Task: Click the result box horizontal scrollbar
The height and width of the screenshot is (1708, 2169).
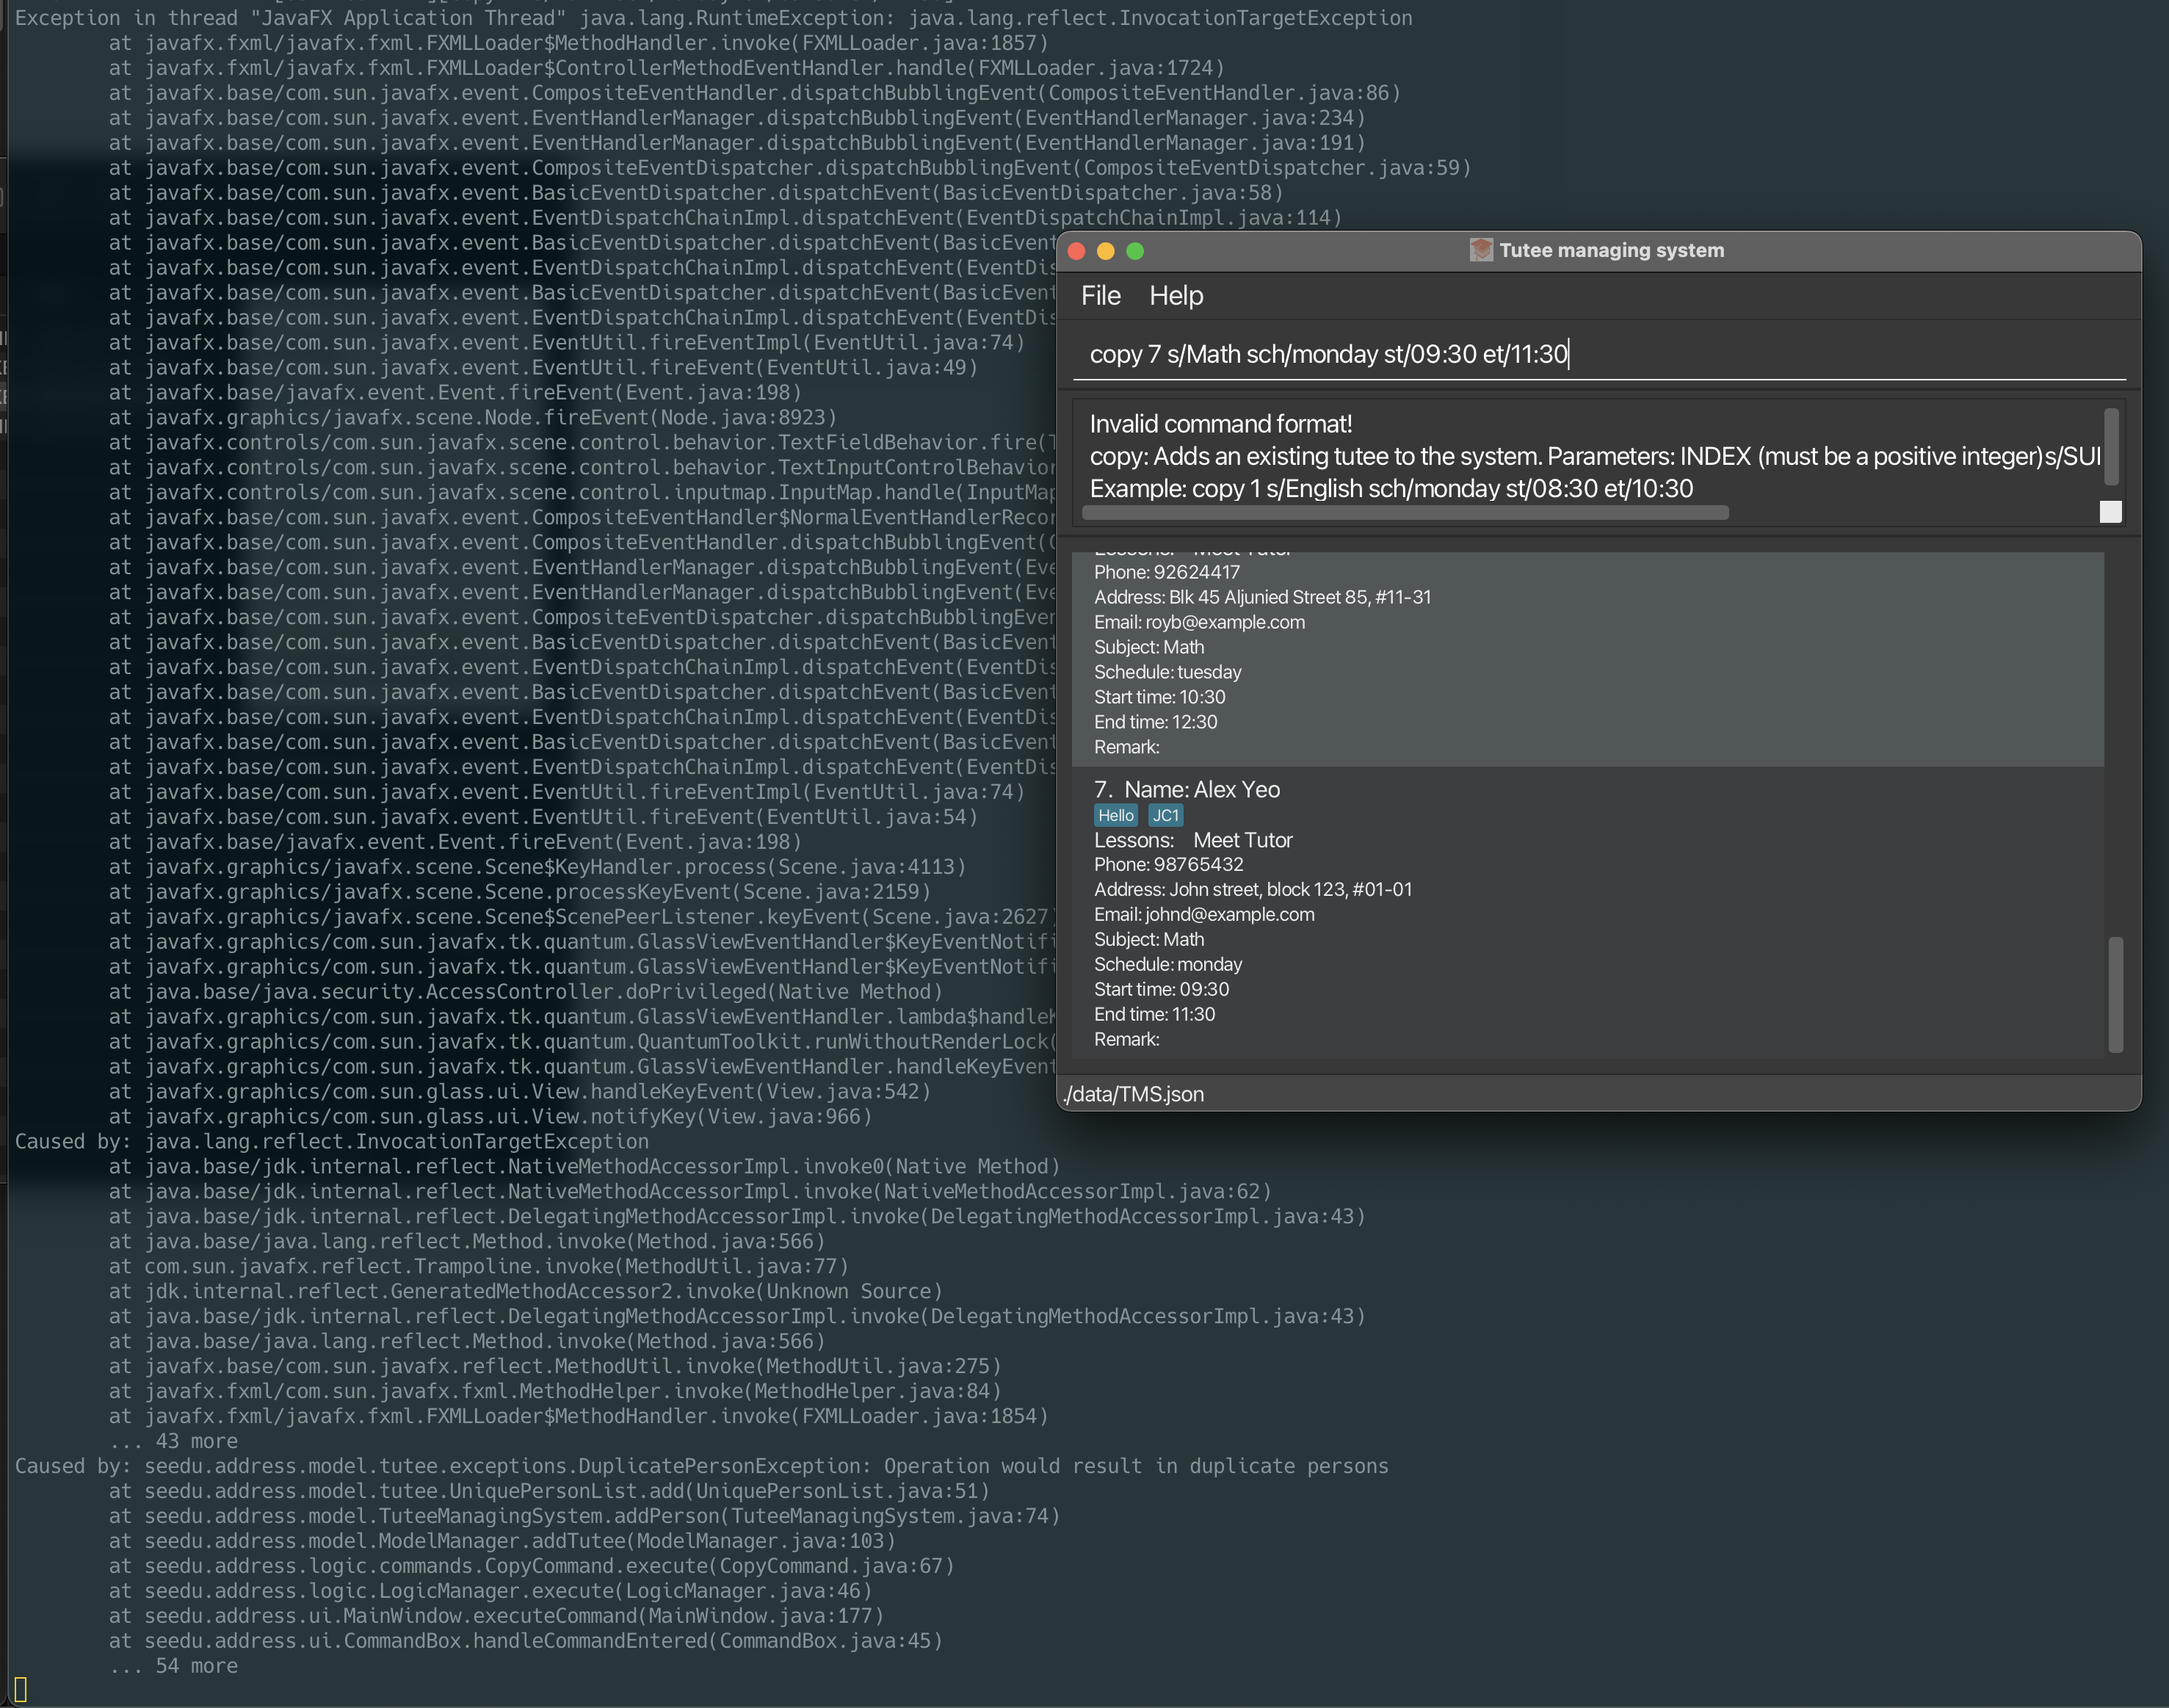Action: 1405,513
